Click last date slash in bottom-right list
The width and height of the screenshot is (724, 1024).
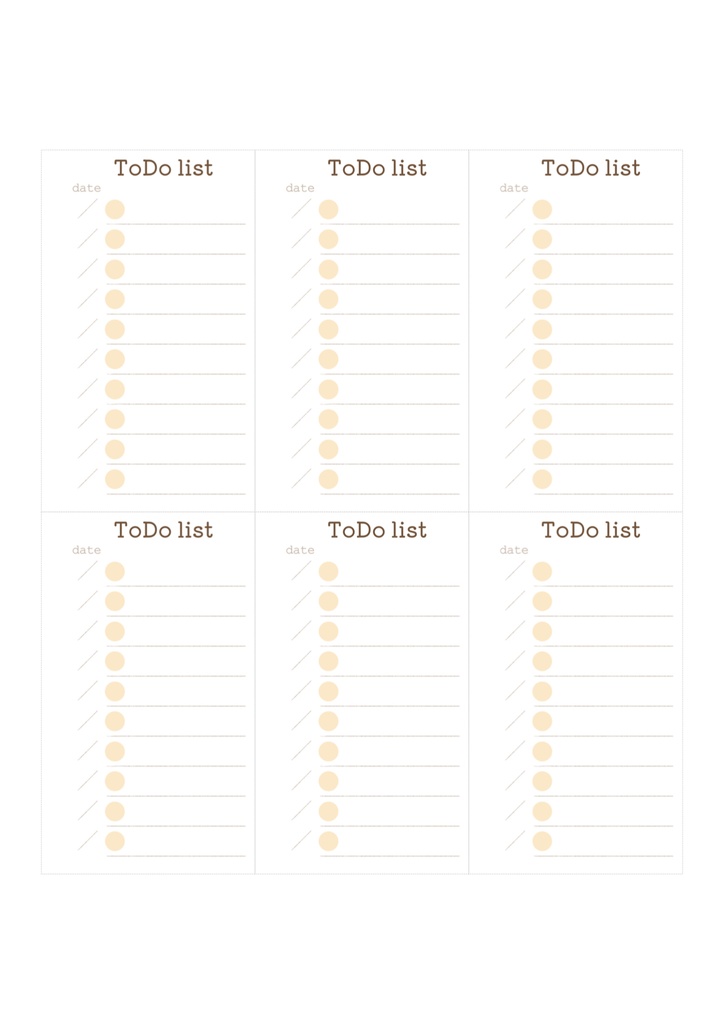click(516, 840)
